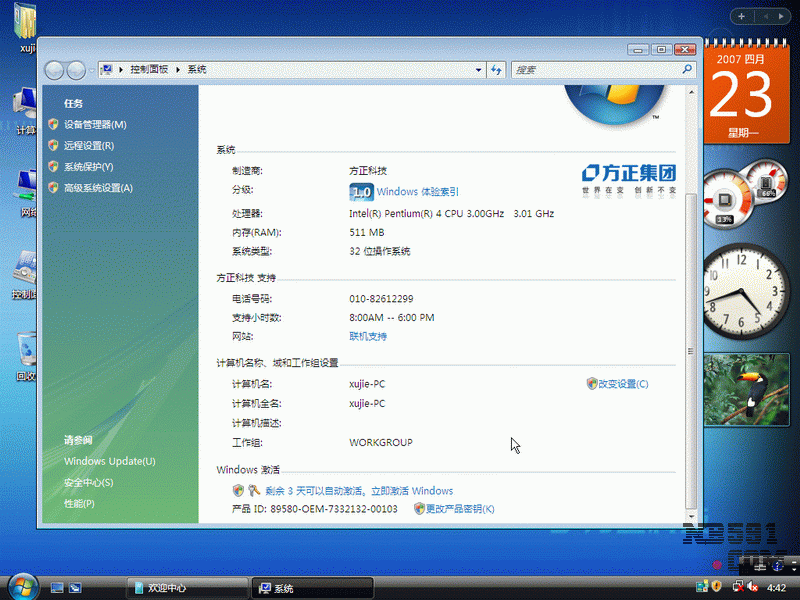
Task: Expand the arrow after 控制面板 breadcrumb
Action: [180, 70]
